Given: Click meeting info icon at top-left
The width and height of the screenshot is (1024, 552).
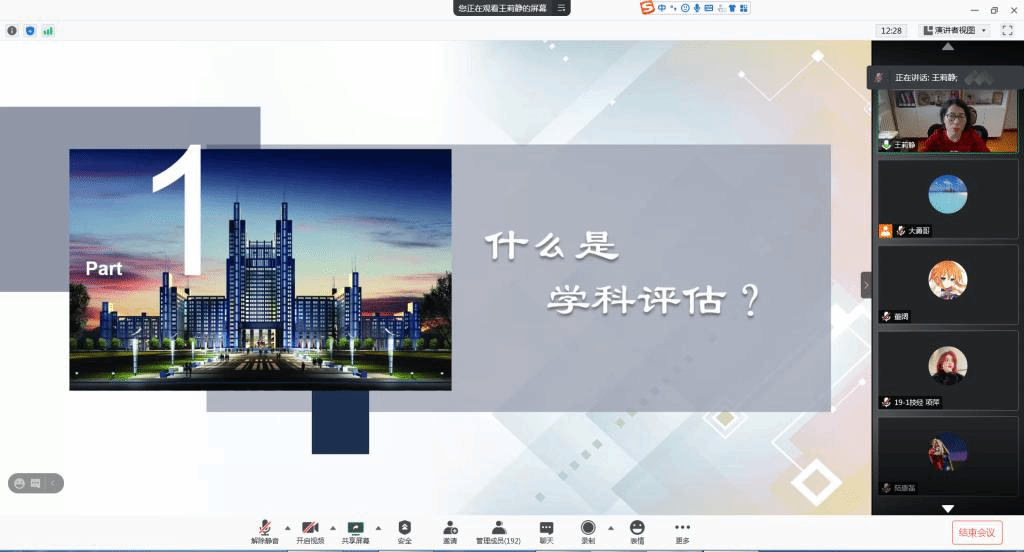Looking at the screenshot, I should pos(12,31).
